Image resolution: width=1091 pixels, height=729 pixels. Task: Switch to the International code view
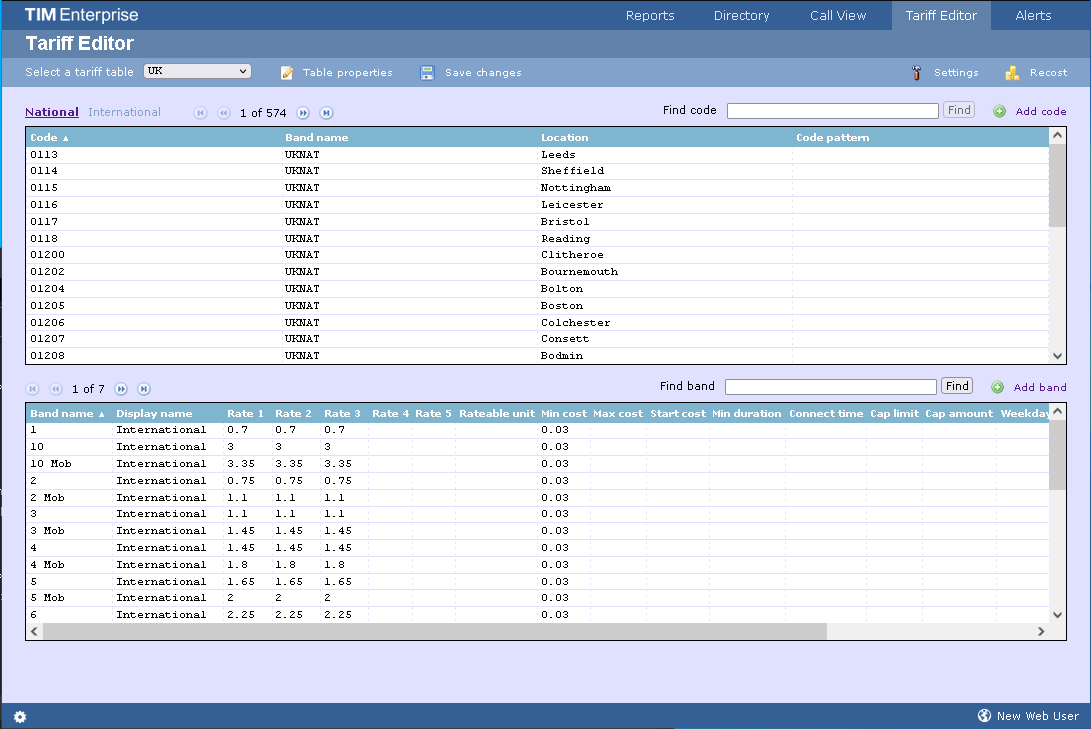point(124,111)
